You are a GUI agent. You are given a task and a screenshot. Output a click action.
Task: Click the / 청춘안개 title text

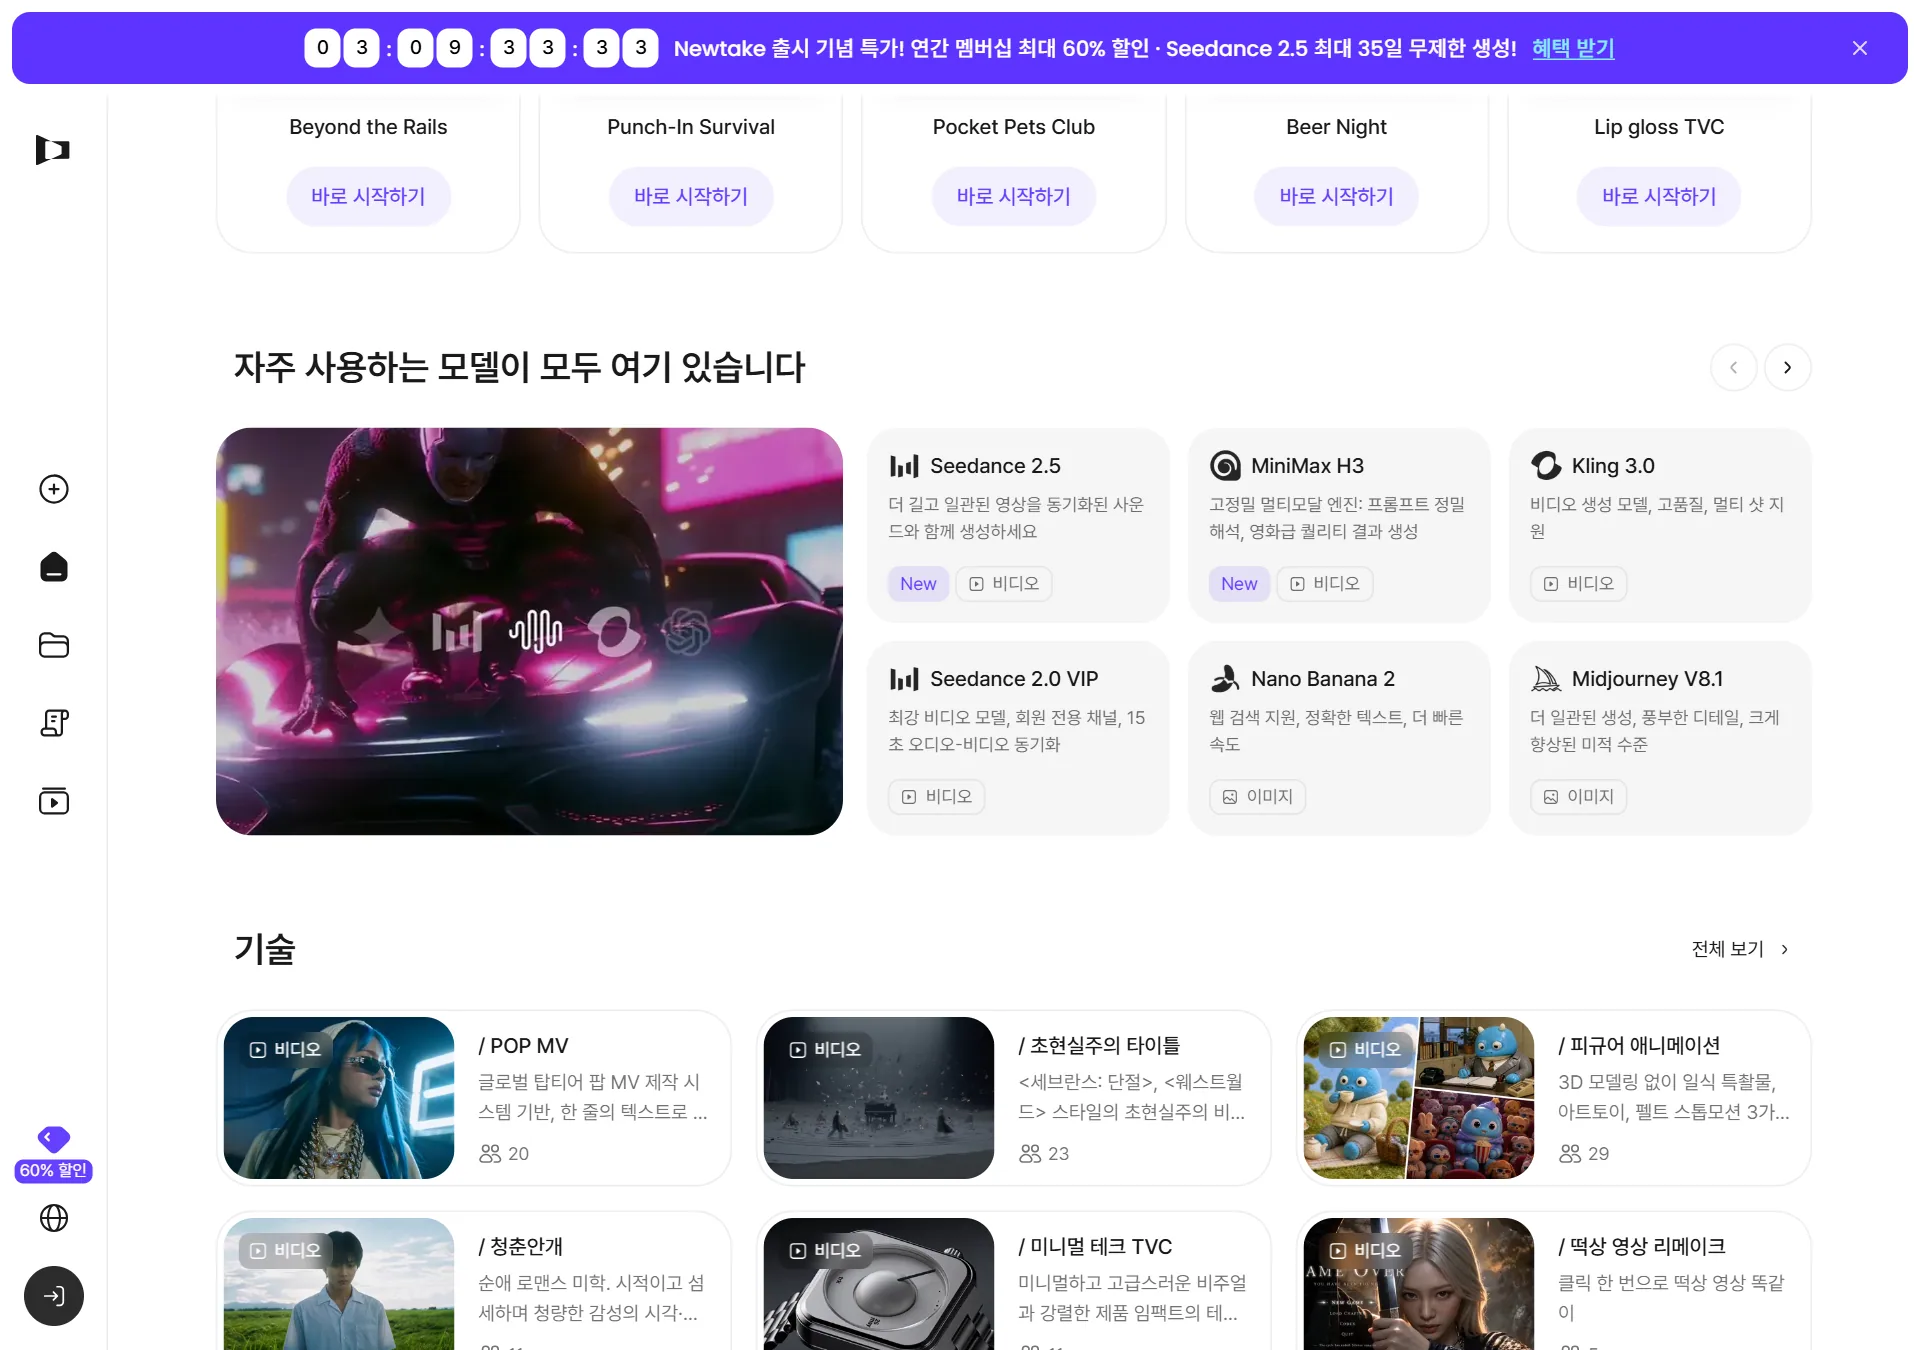point(521,1247)
